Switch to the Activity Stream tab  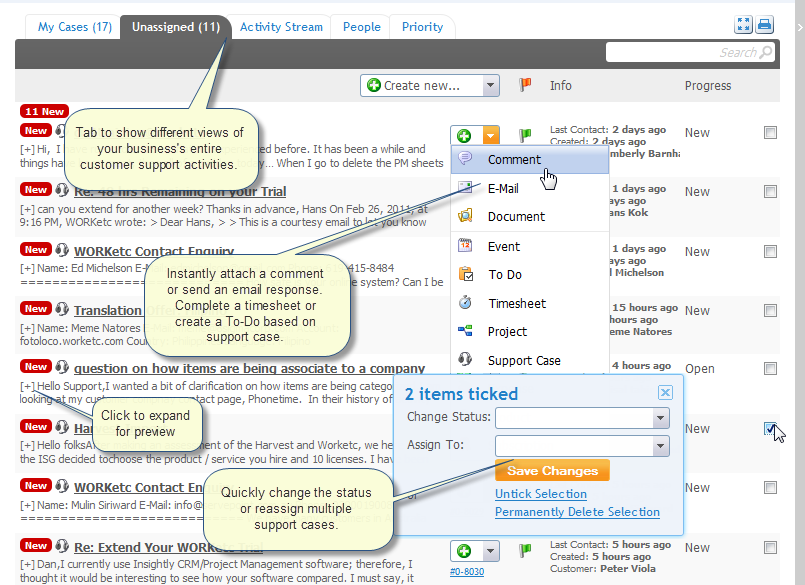tap(281, 27)
